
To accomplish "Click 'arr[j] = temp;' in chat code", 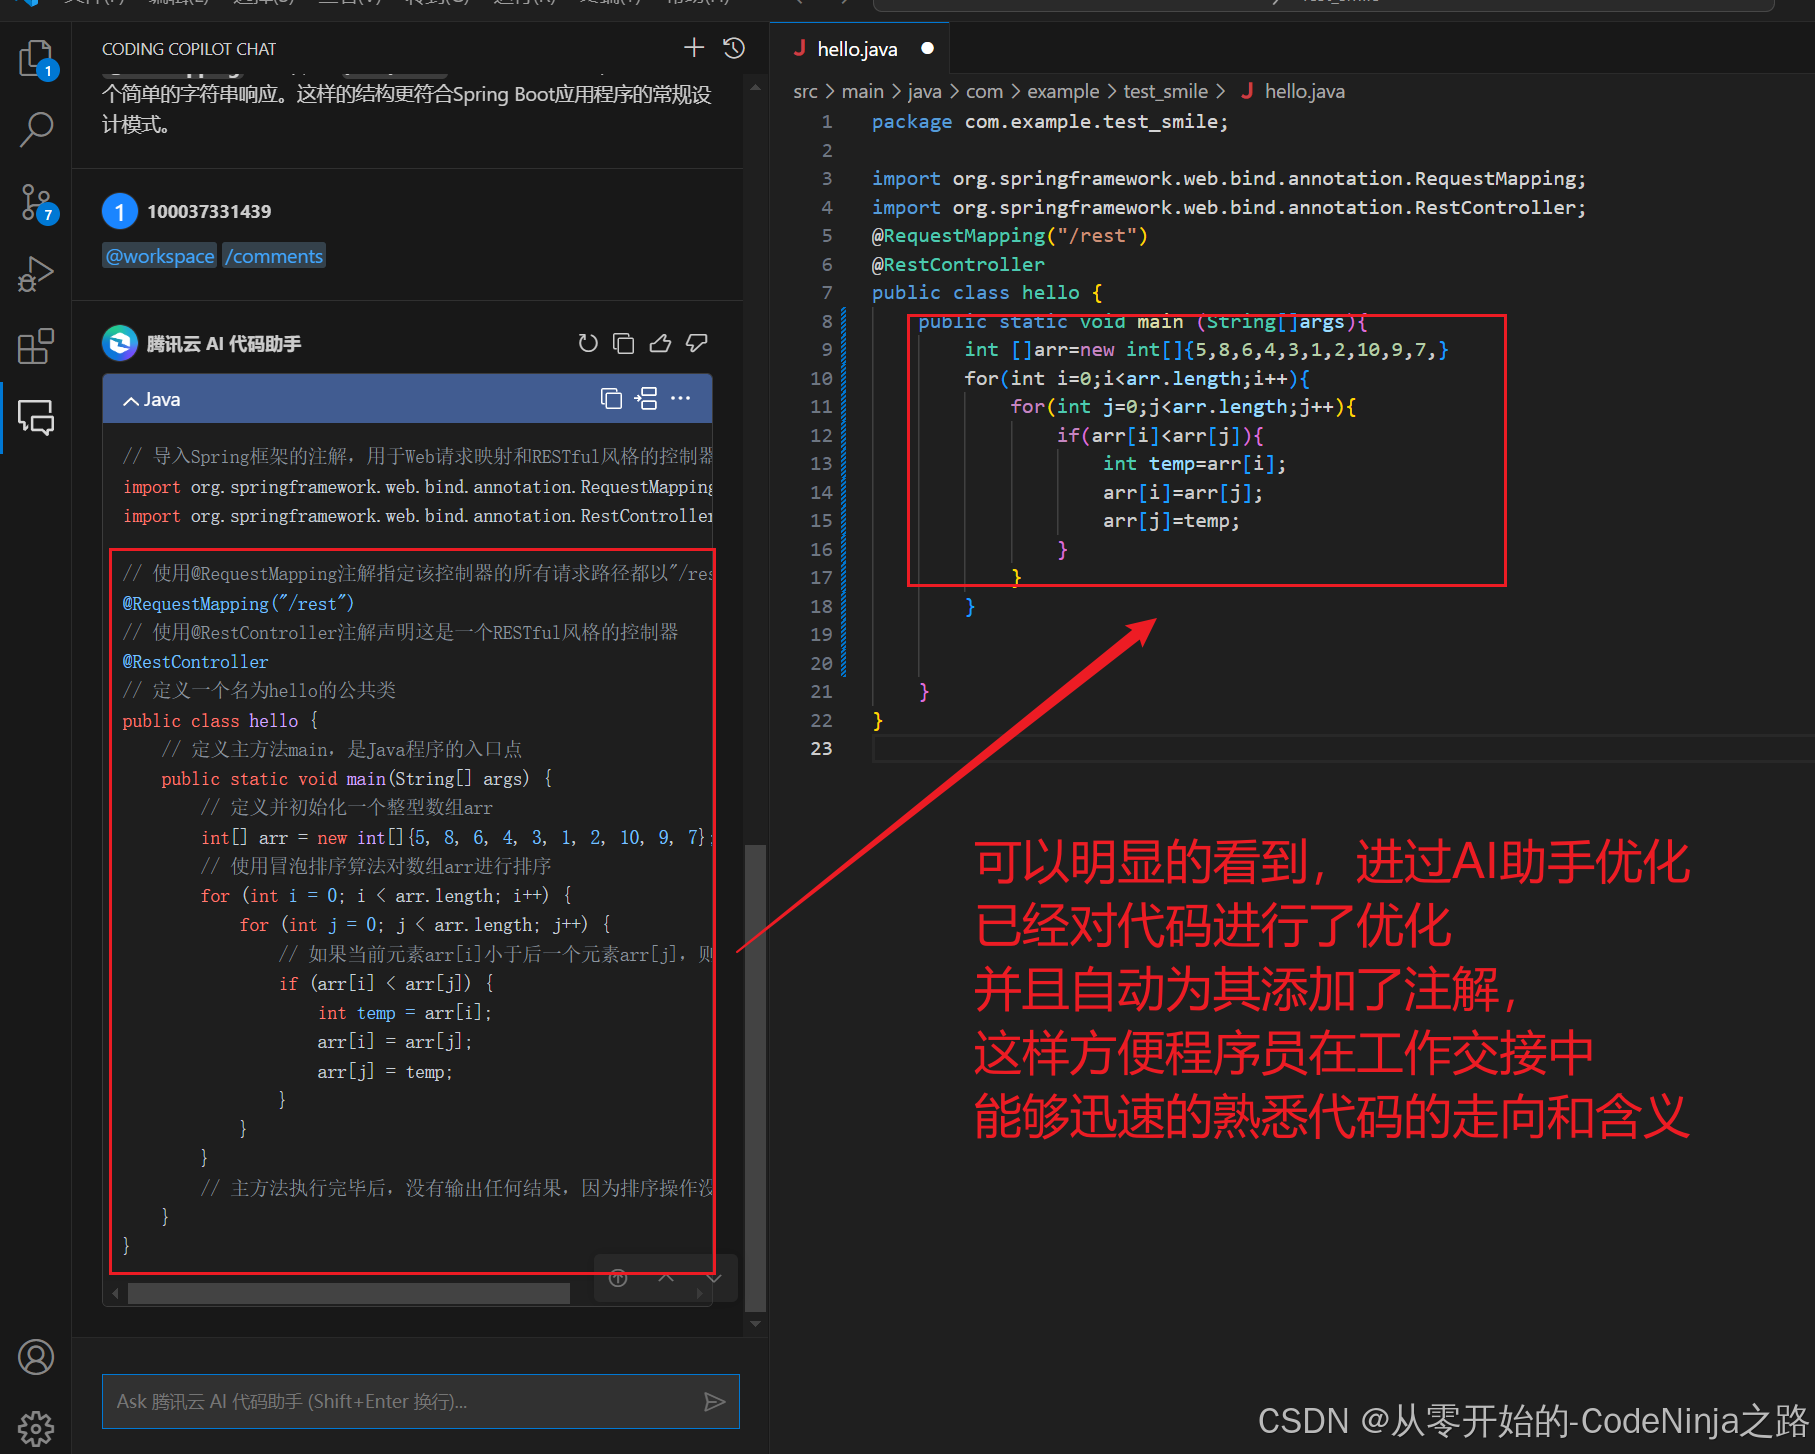I will click(385, 1071).
